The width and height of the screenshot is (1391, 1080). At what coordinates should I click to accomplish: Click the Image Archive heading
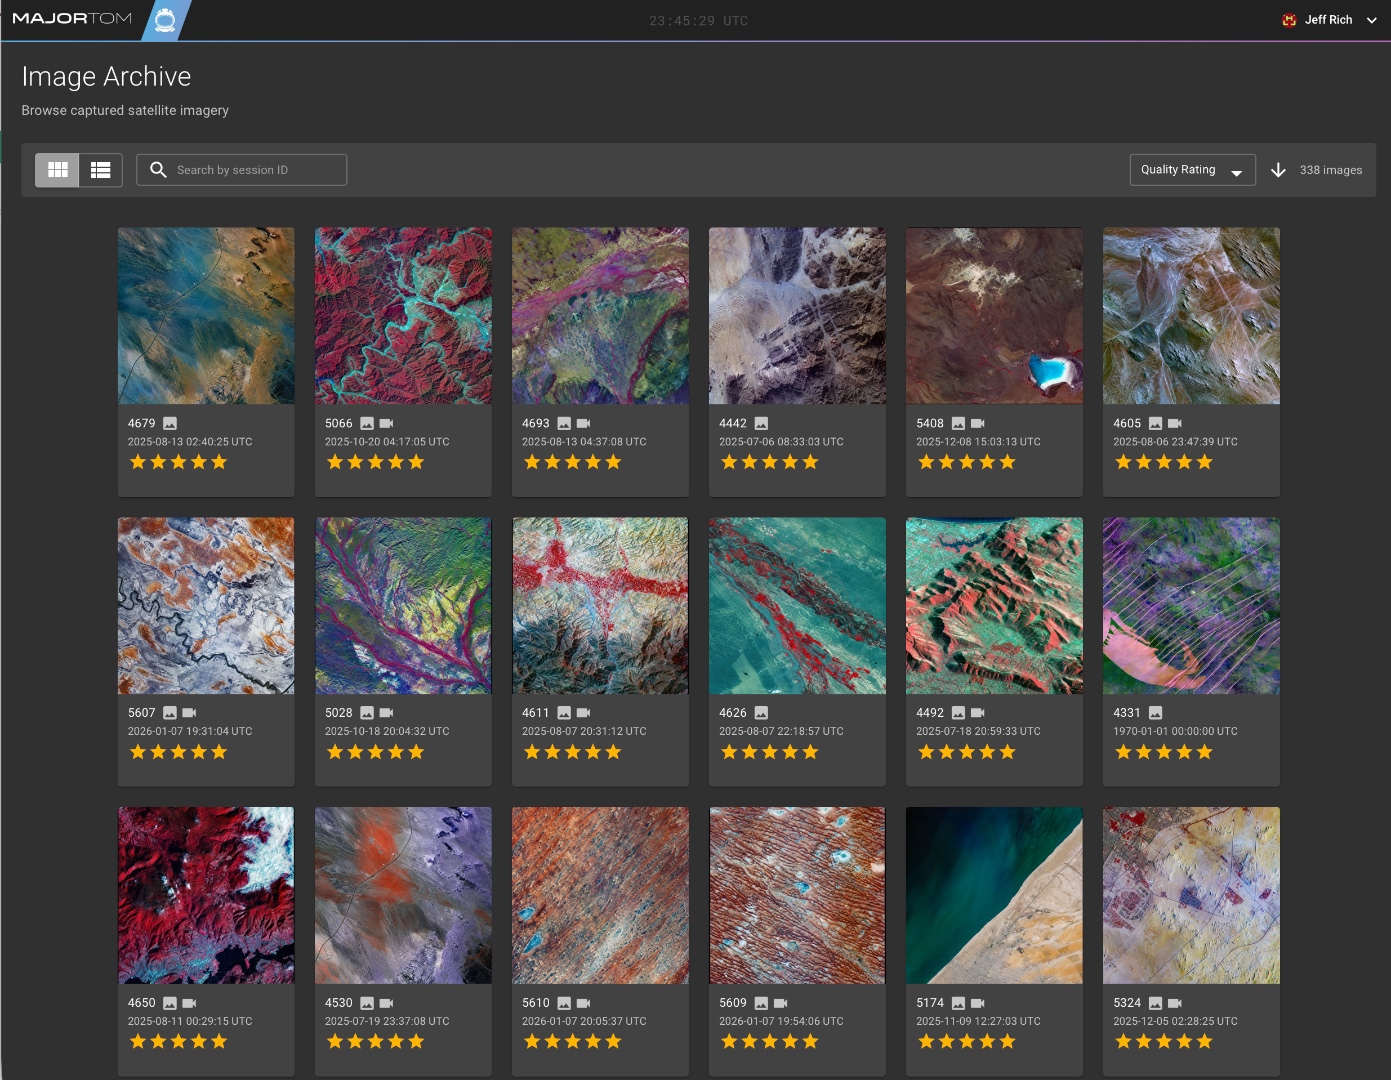tap(106, 76)
